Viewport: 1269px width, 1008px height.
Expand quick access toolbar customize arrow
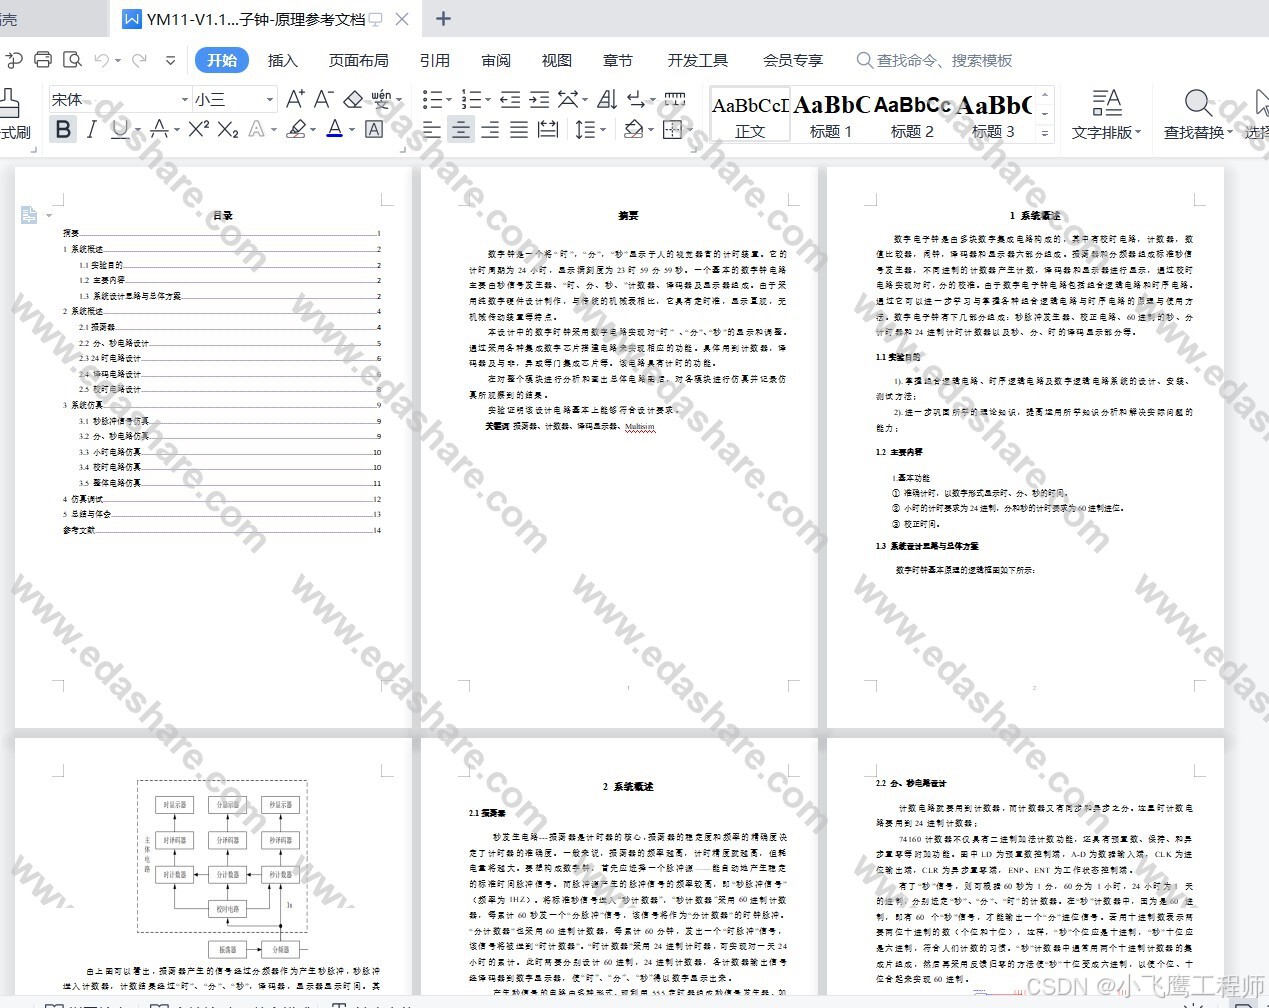tap(170, 60)
